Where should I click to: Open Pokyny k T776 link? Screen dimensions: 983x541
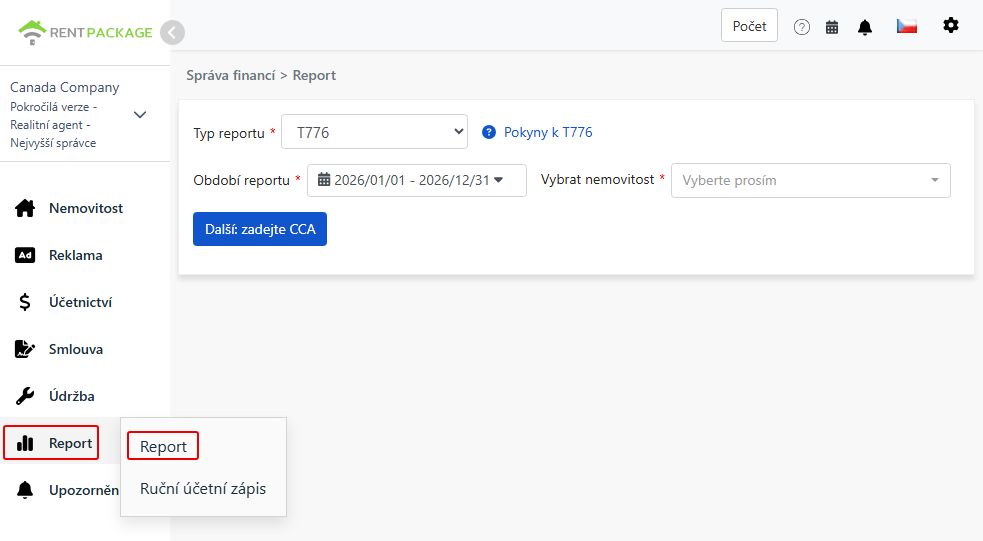pyautogui.click(x=548, y=132)
